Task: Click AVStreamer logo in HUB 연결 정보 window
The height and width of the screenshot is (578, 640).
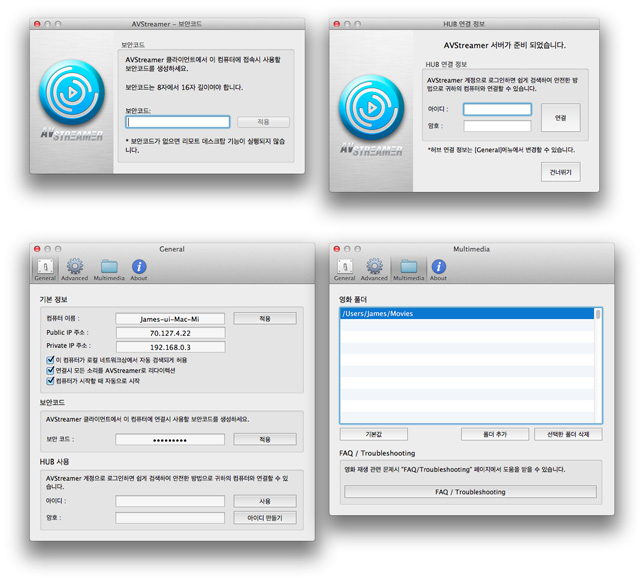Action: pos(372,107)
